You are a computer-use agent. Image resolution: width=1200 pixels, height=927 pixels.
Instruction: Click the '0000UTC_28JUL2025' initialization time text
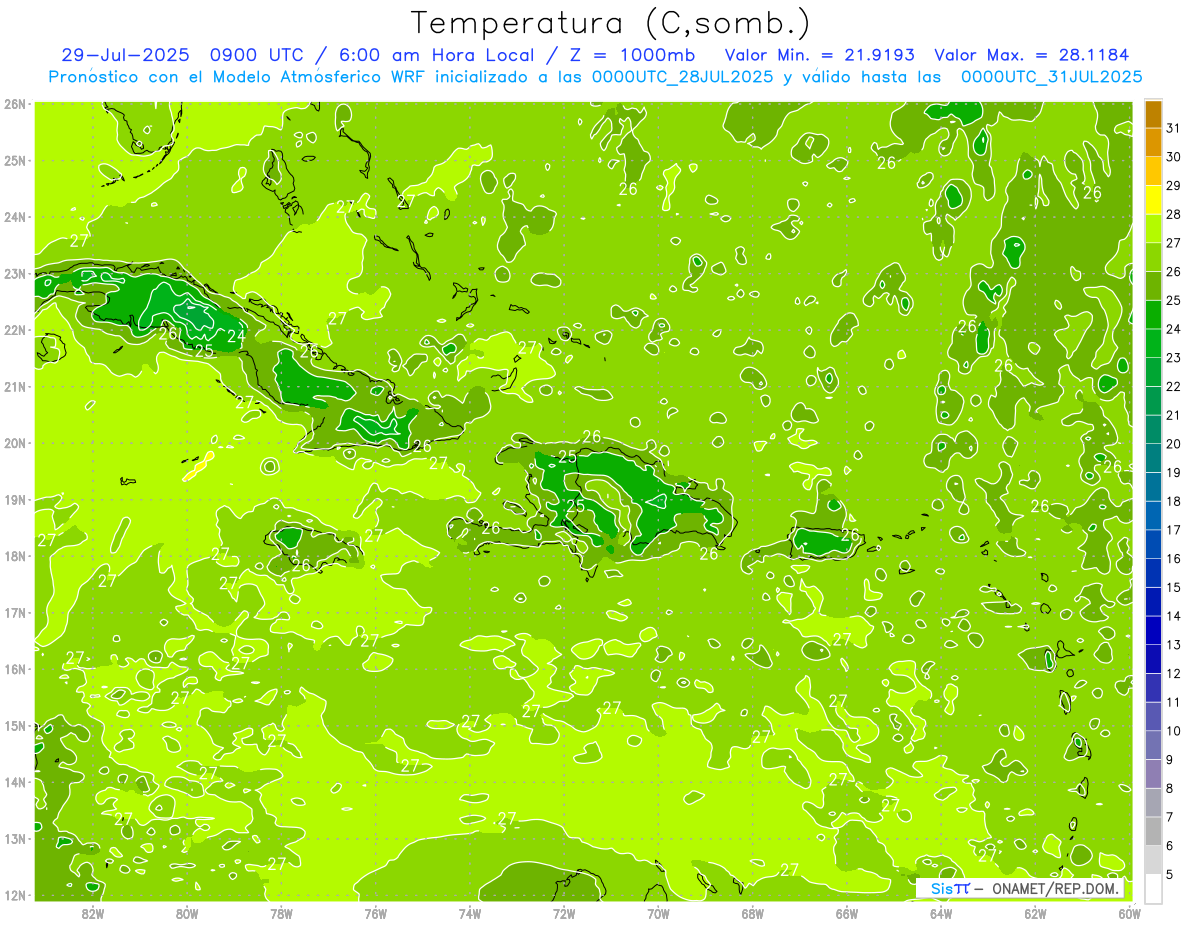683,76
